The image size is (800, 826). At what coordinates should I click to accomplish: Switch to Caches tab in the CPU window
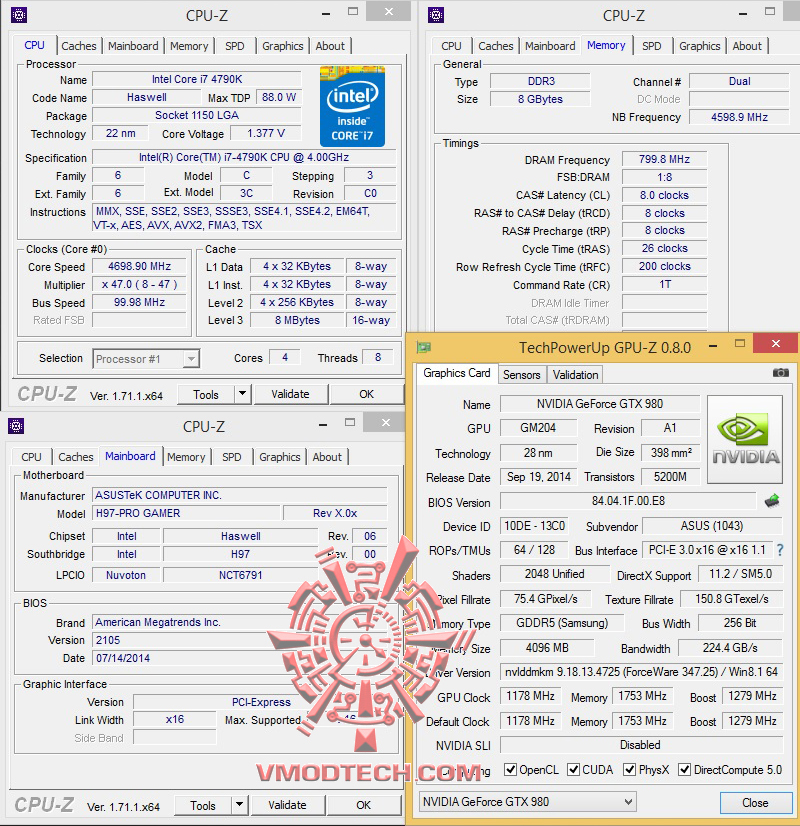(78, 46)
